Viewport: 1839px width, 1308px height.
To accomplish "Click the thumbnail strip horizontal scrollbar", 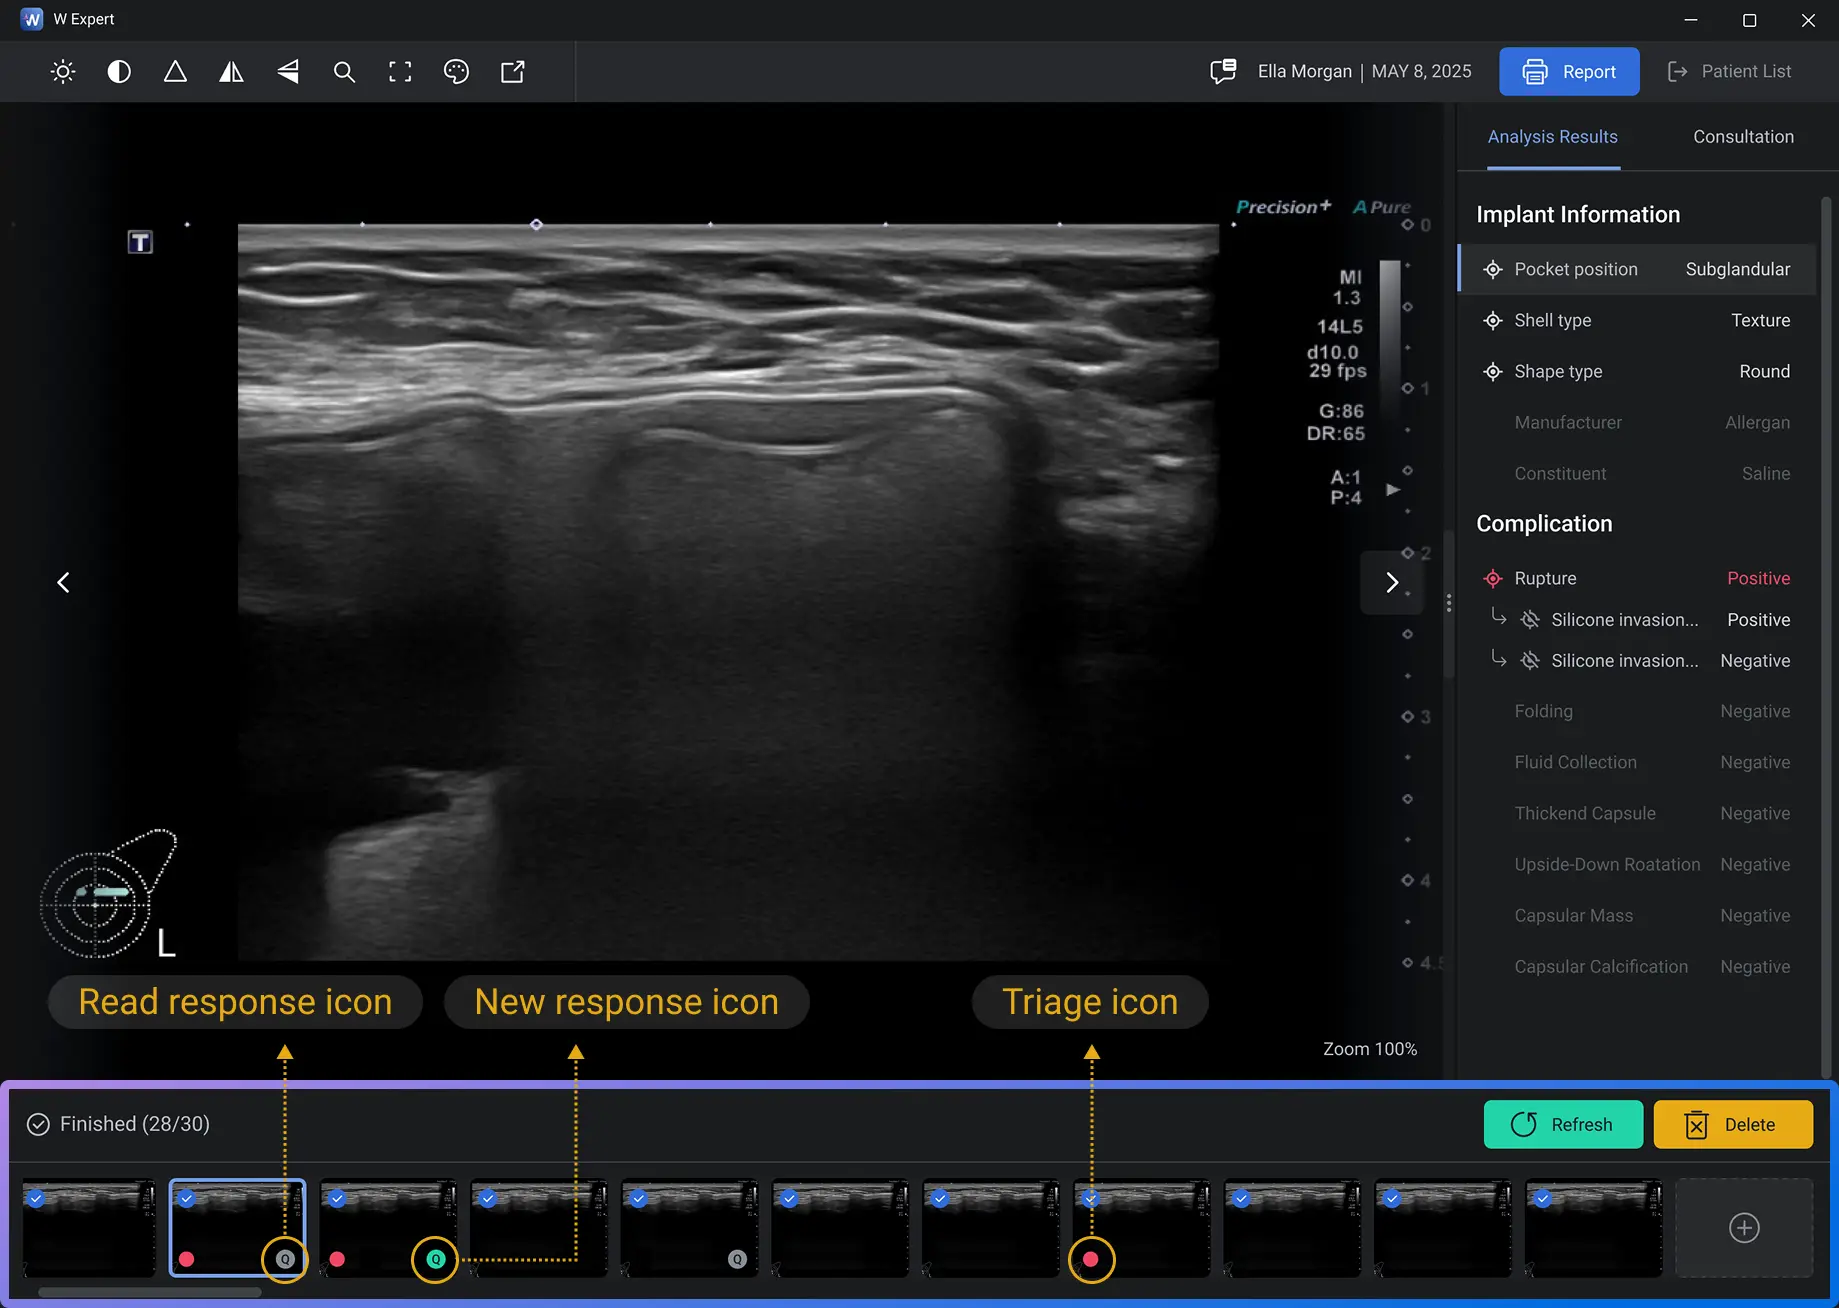I will pos(150,1292).
